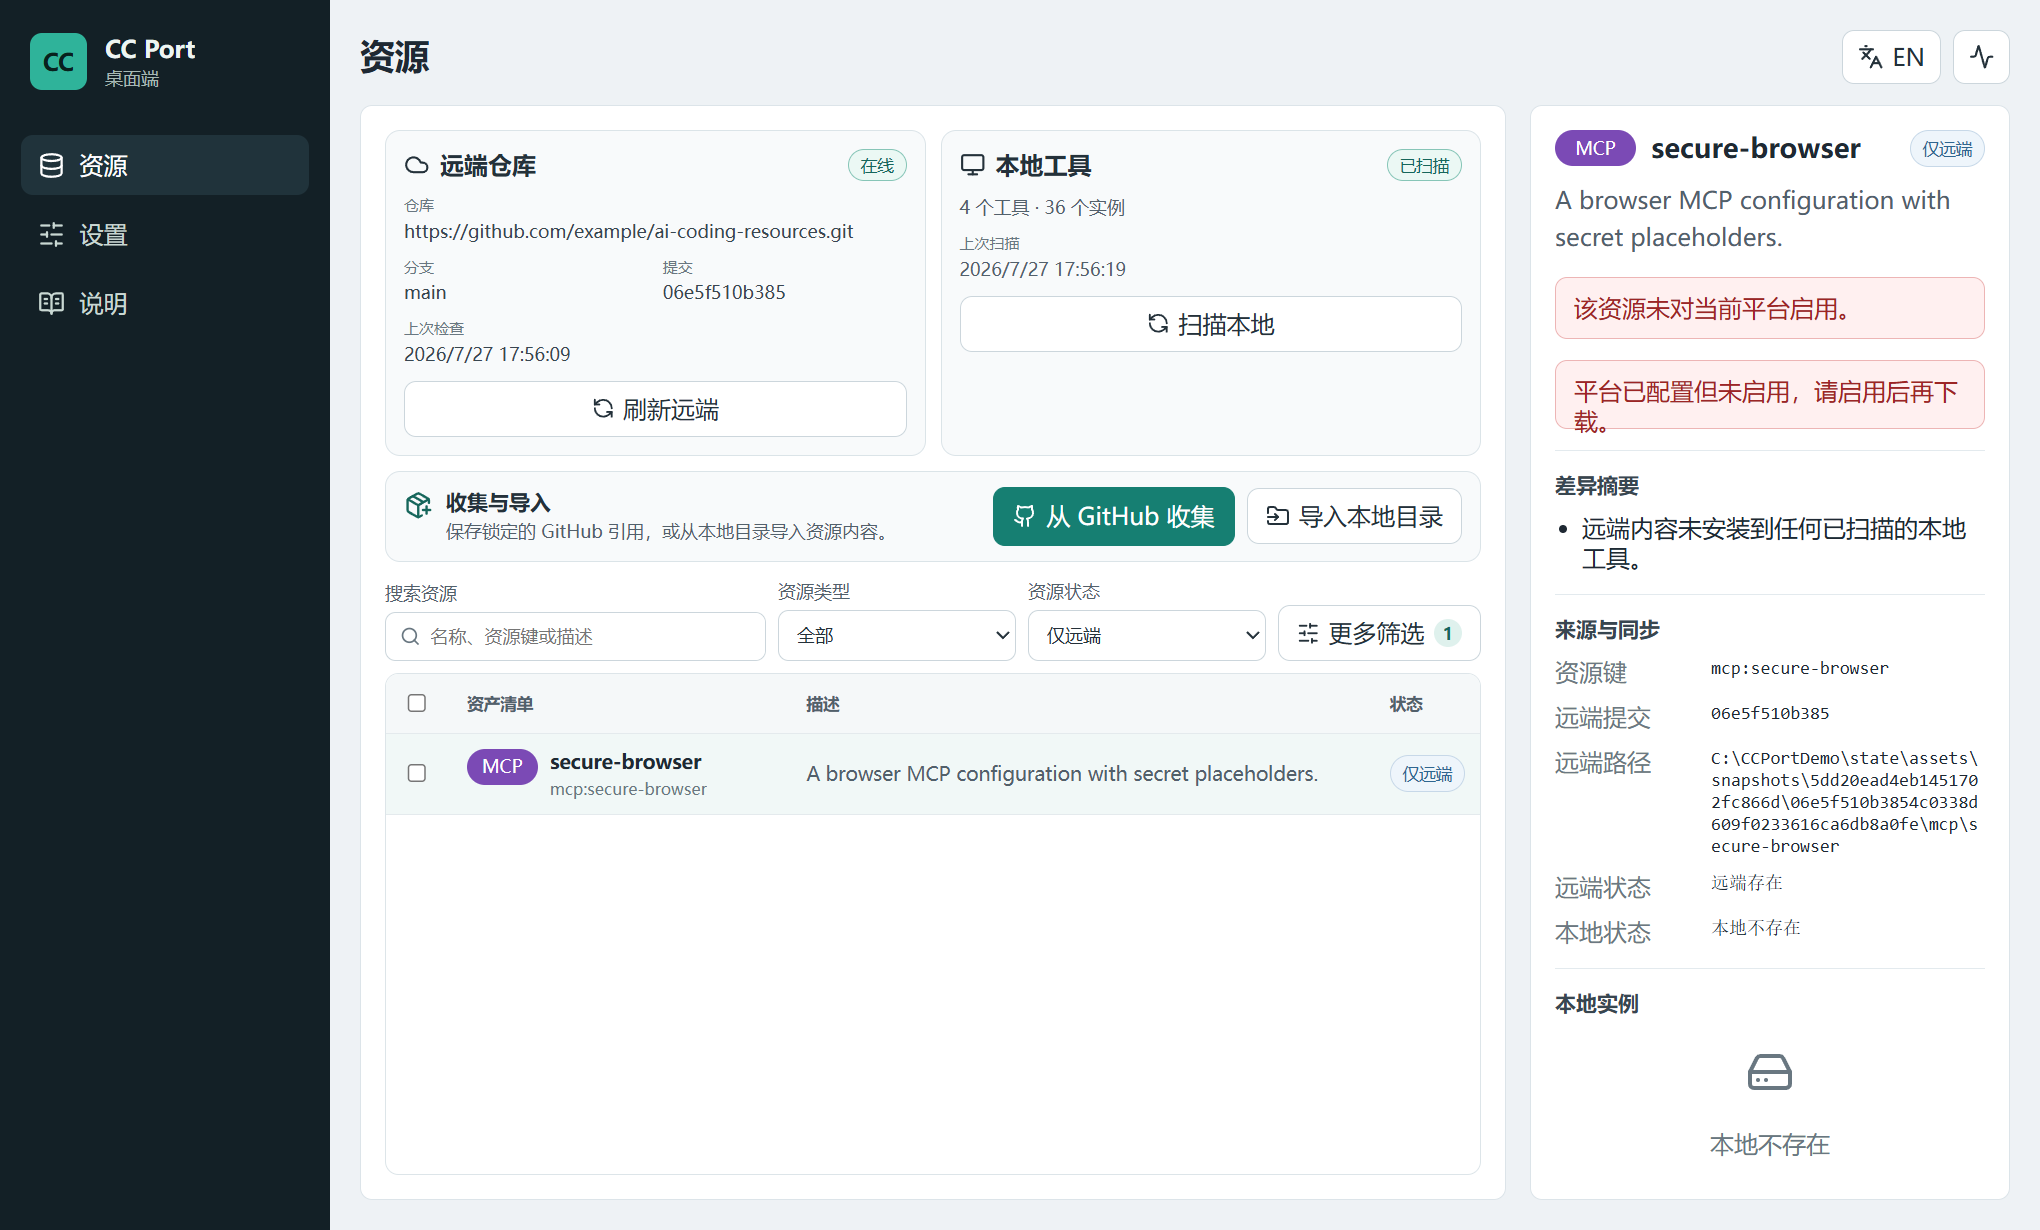Screen dimensions: 2040x1230
Task: Click the 已扫描 status badge
Action: point(1424,165)
